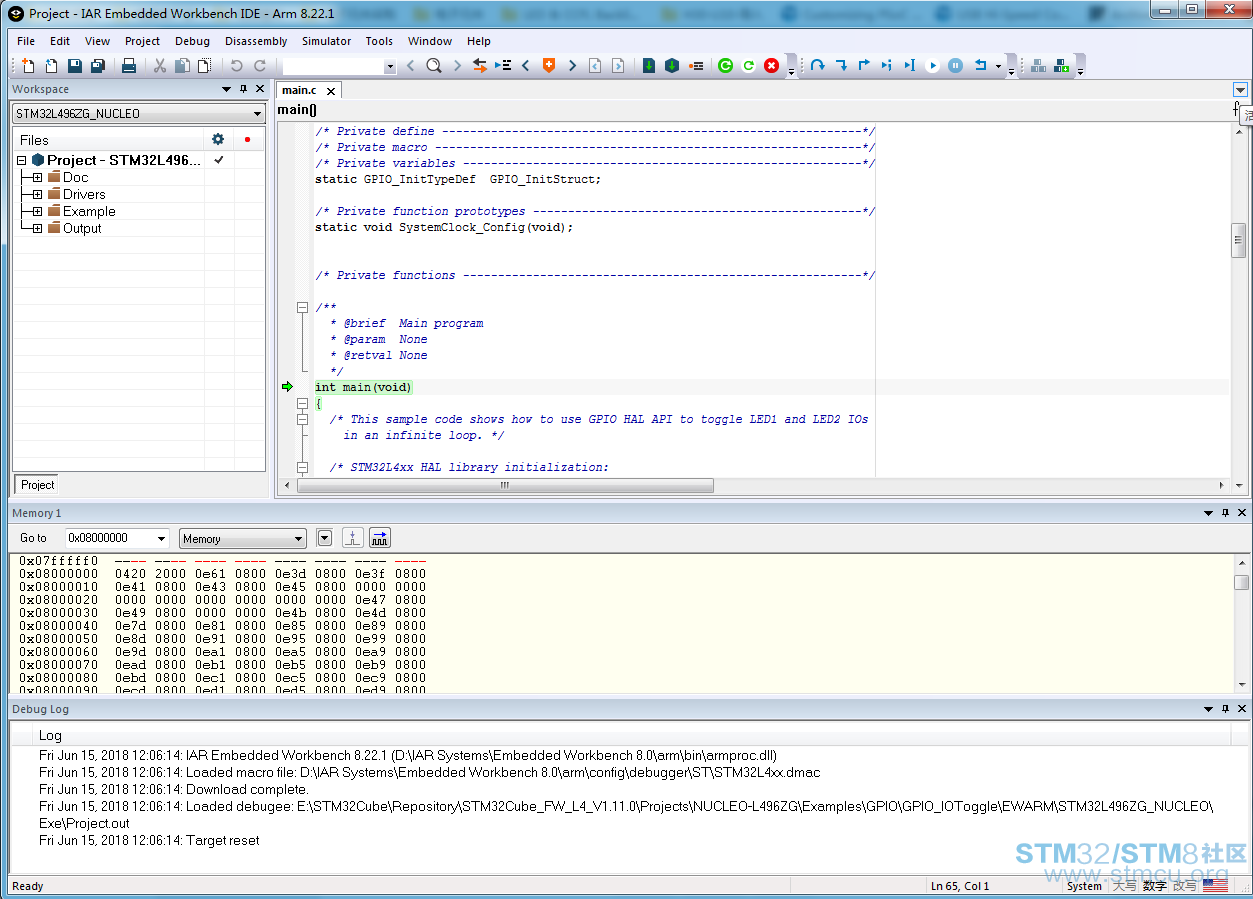The width and height of the screenshot is (1253, 899).
Task: Click the Go (run) debug icon
Action: point(933,65)
